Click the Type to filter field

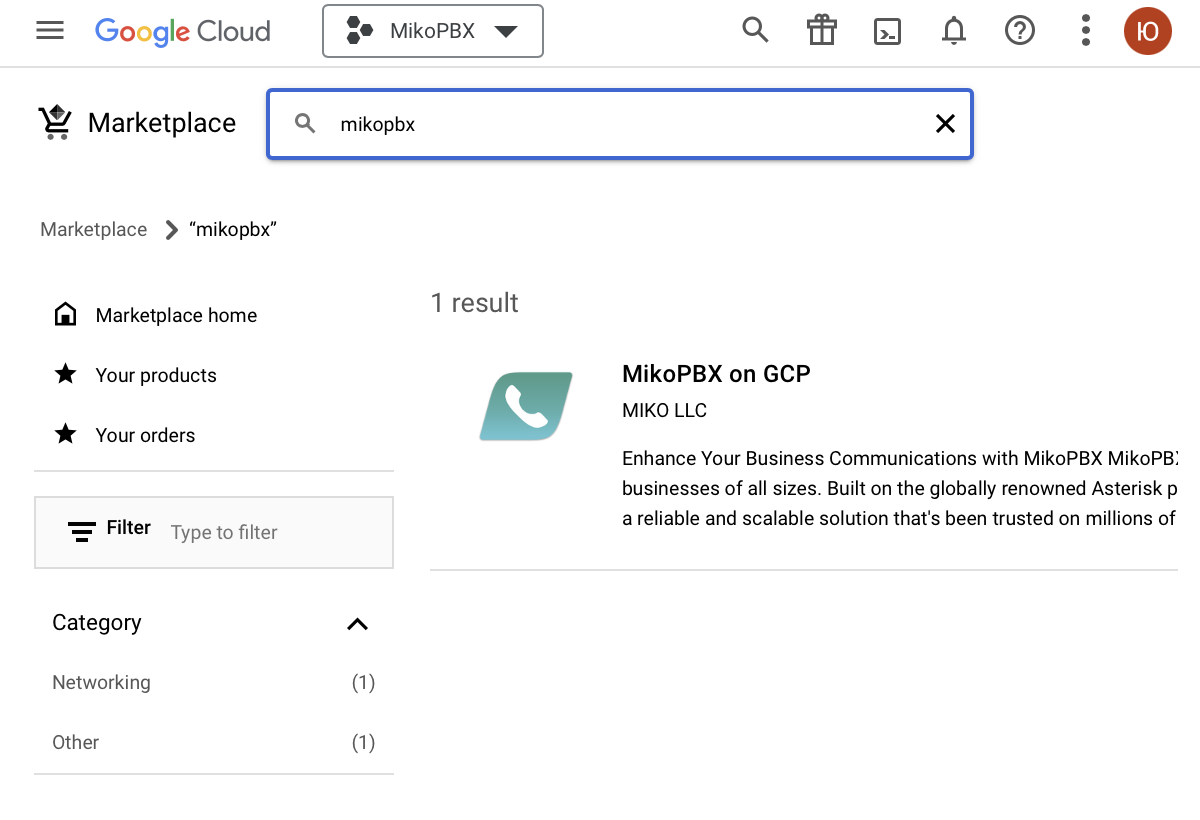click(x=270, y=533)
